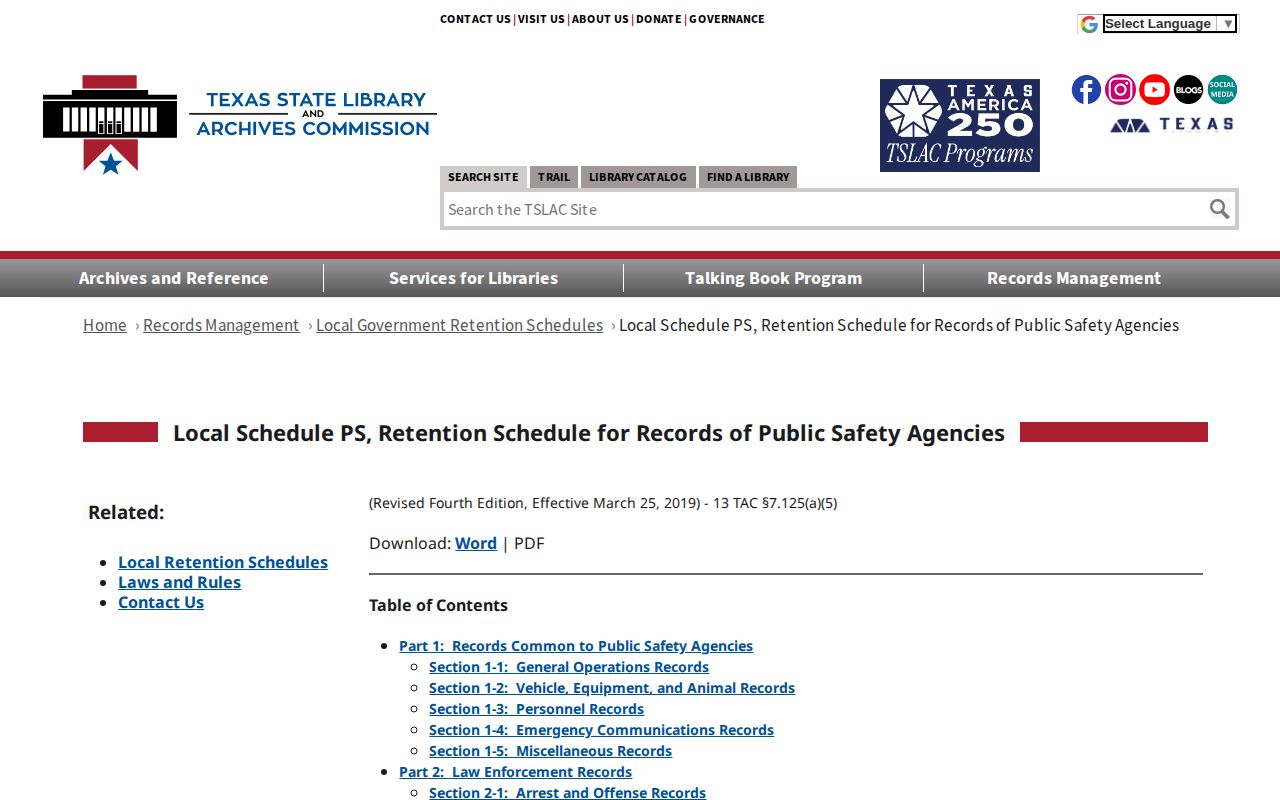Viewport: 1280px width, 800px height.
Task: Open the Talking Book Program menu
Action: pos(774,278)
